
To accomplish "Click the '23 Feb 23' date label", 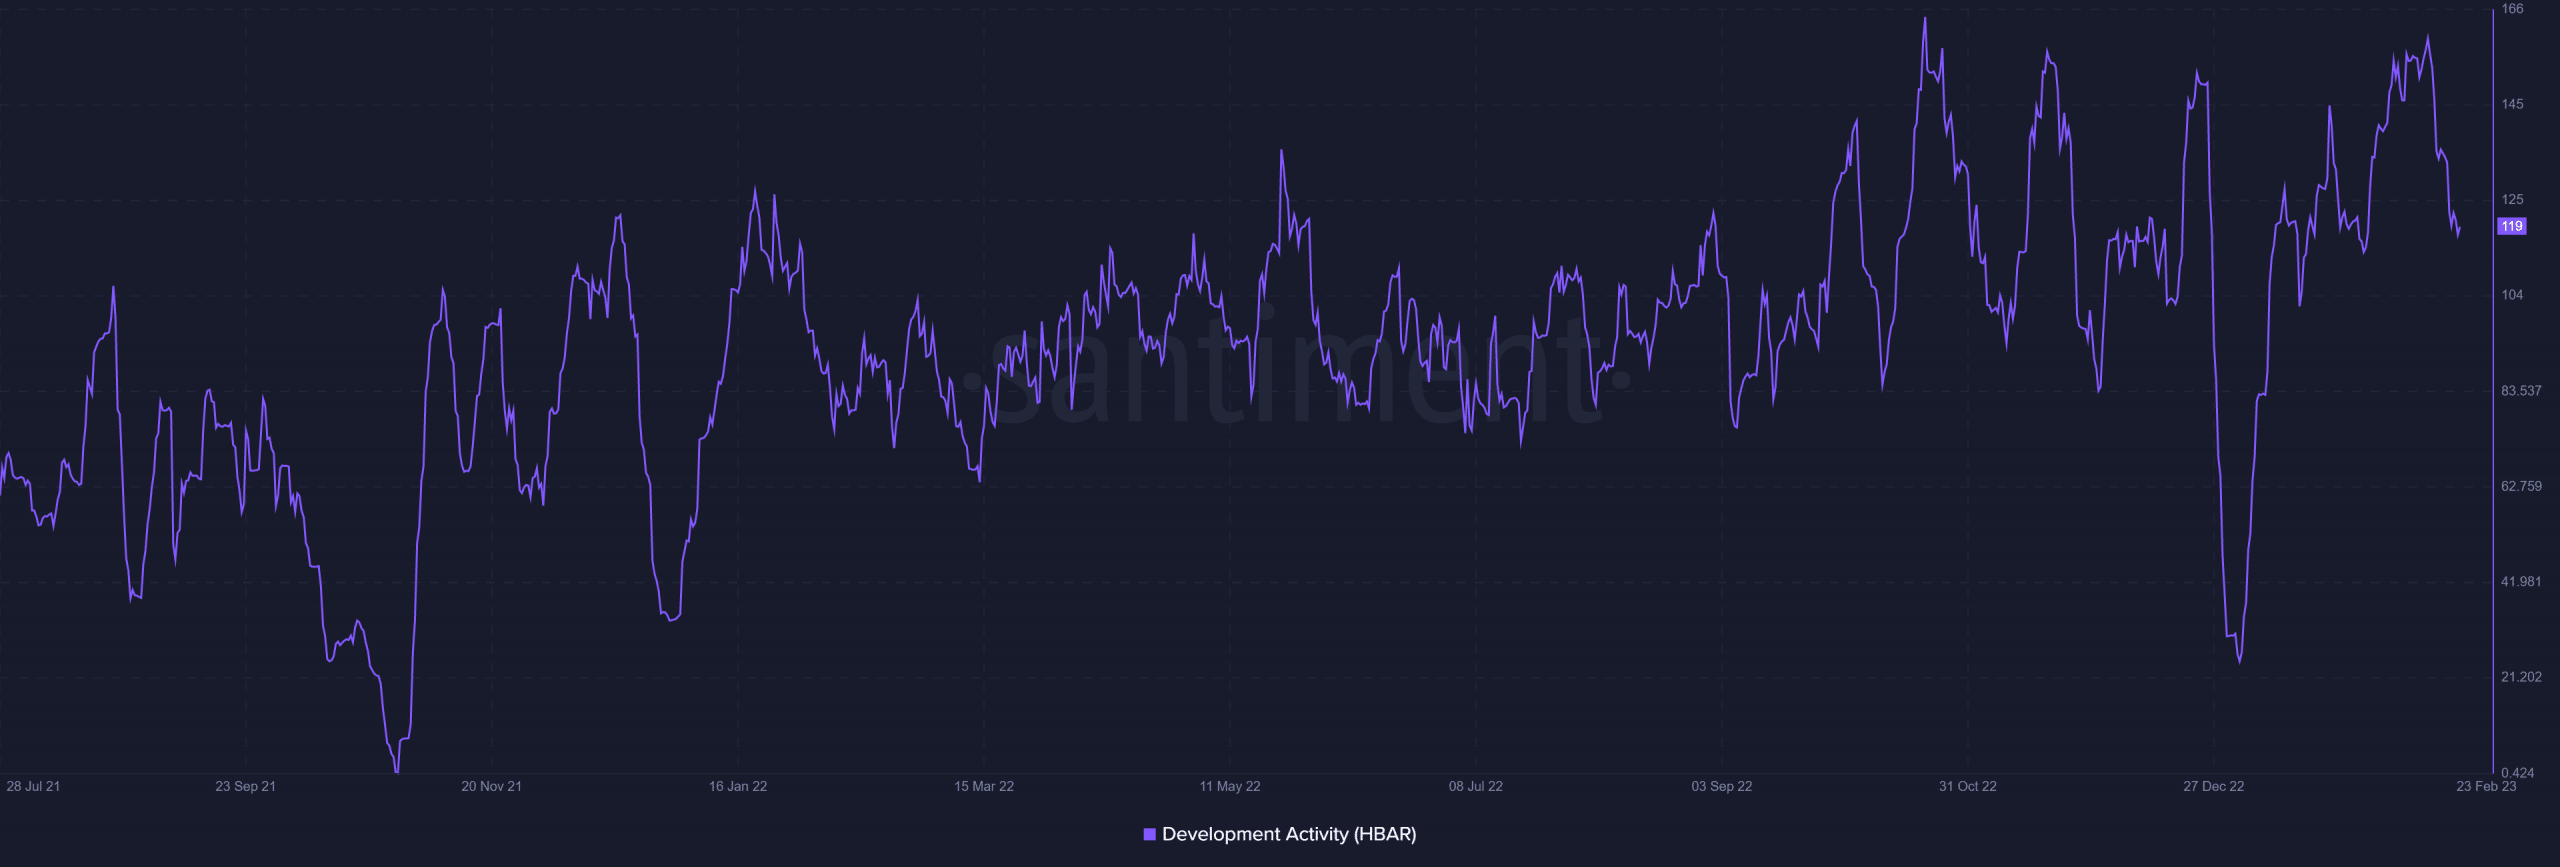I will click(x=2486, y=786).
